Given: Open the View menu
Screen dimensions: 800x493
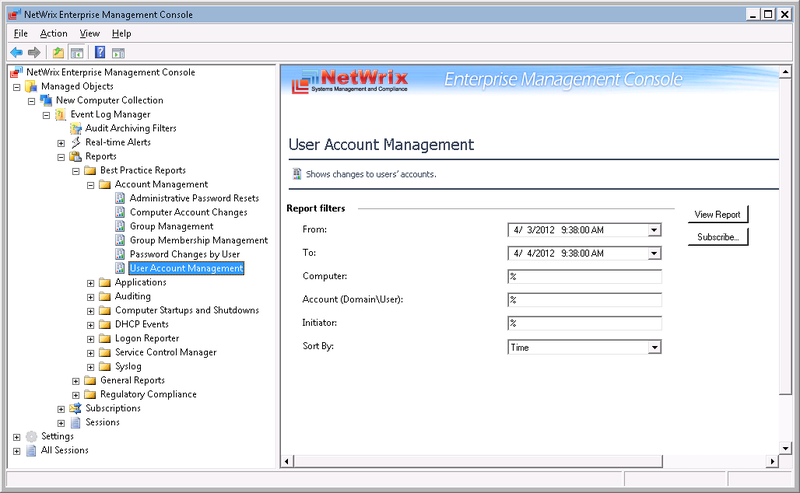Looking at the screenshot, I should 90,33.
